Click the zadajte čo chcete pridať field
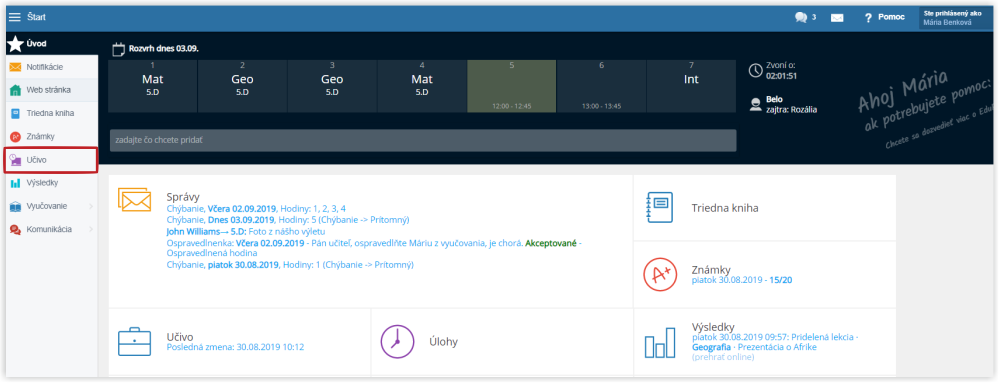This screenshot has width=999, height=383. pyautogui.click(x=423, y=140)
